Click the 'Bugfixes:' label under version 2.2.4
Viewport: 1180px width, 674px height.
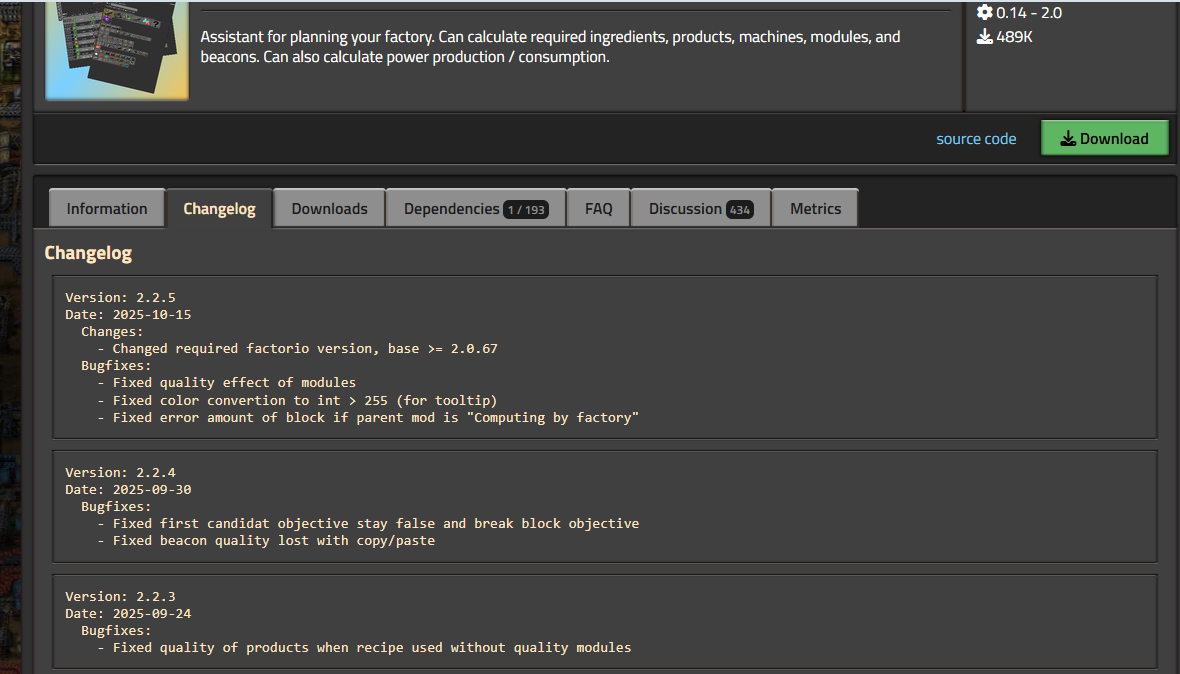tap(116, 506)
